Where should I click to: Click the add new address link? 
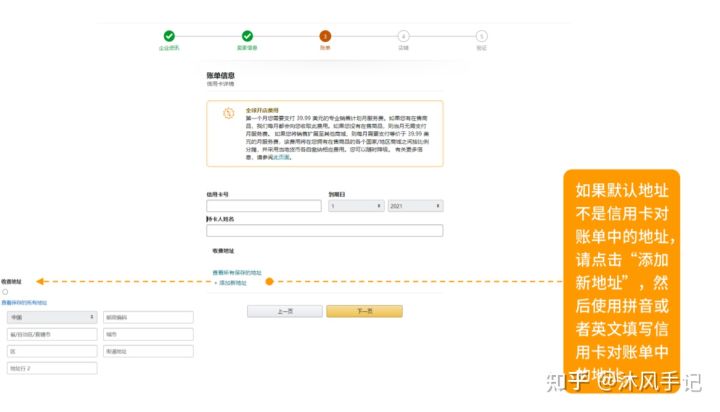coord(231,283)
